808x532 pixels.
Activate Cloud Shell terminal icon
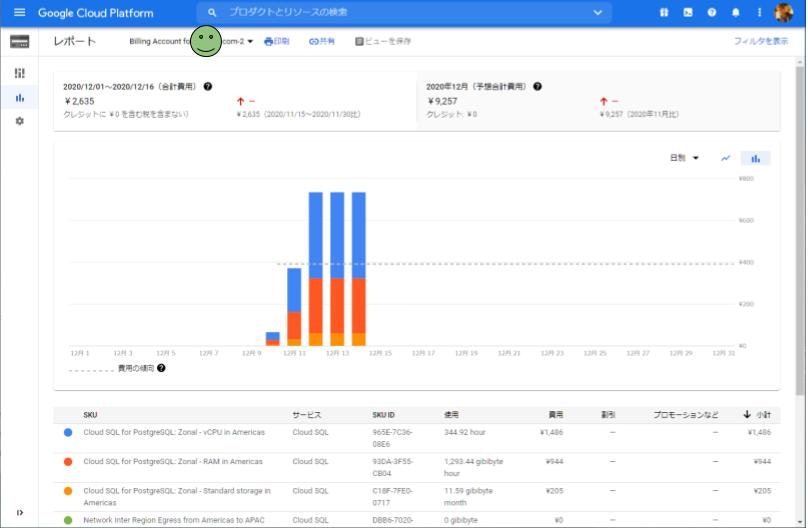688,12
